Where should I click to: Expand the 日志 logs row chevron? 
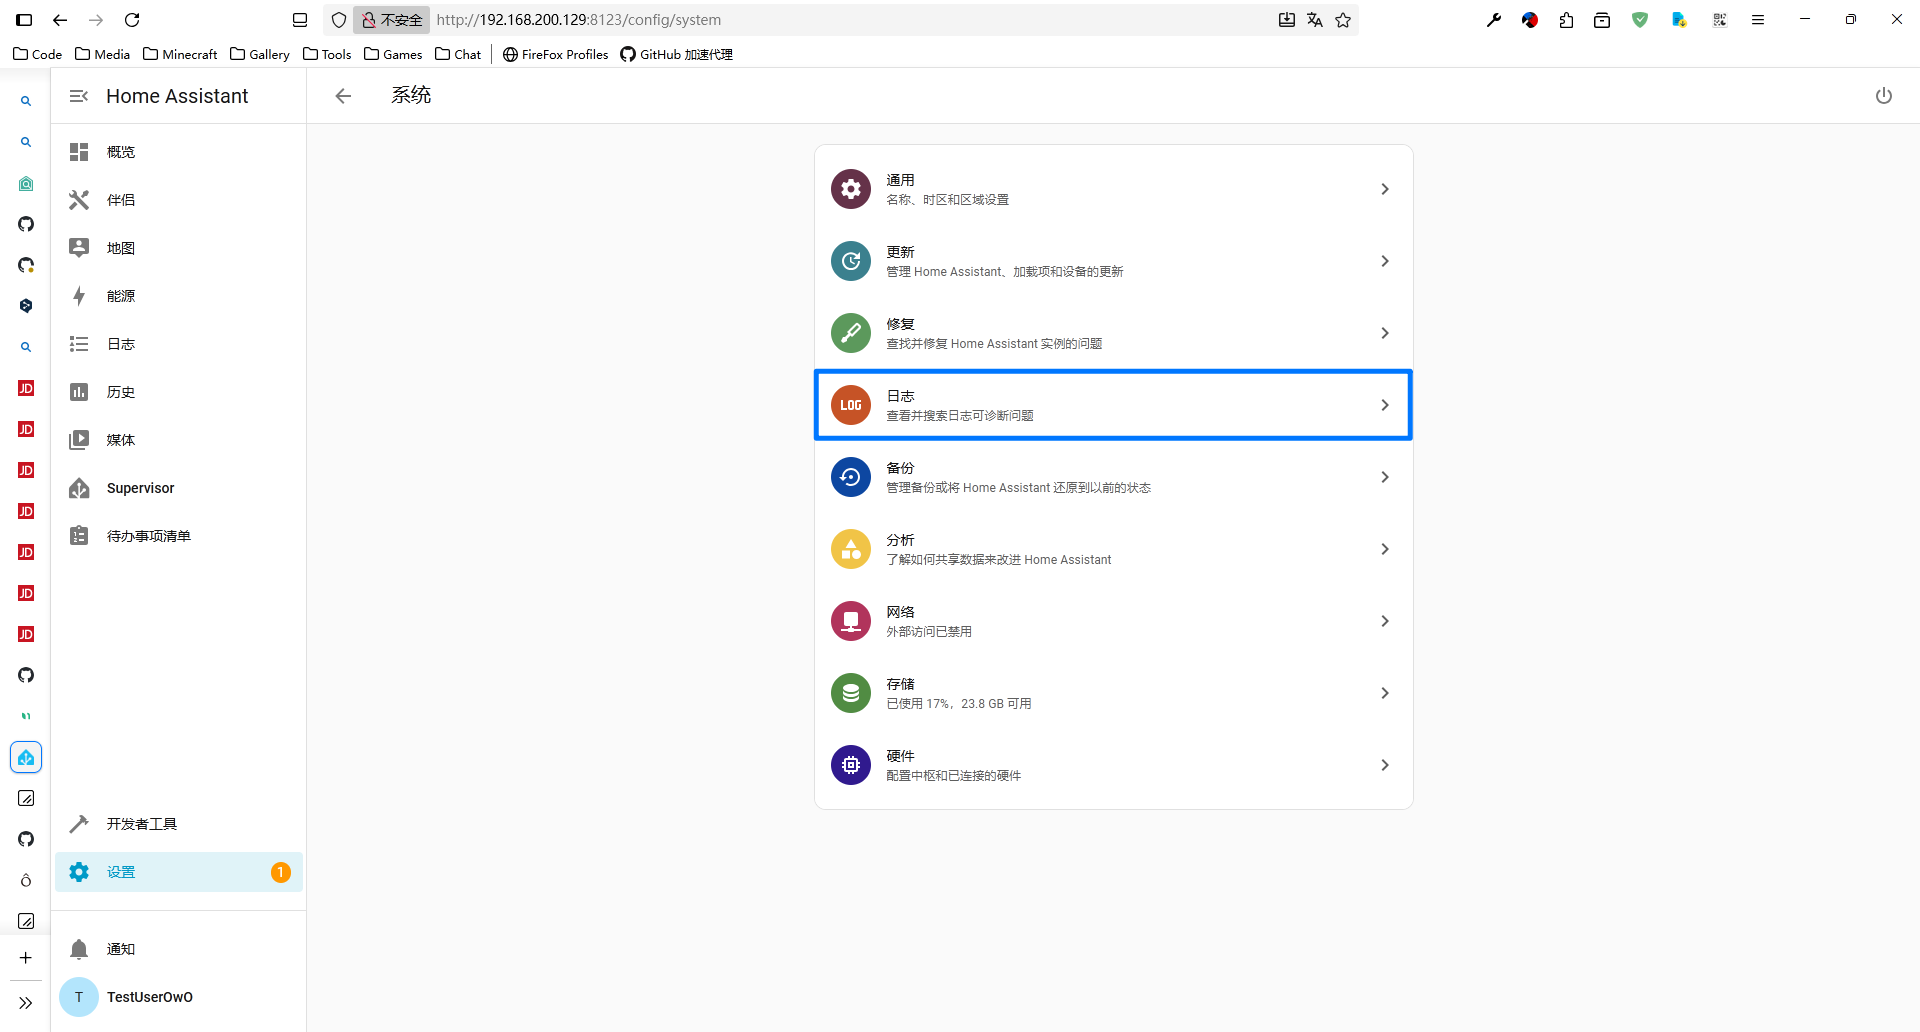pyautogui.click(x=1384, y=405)
